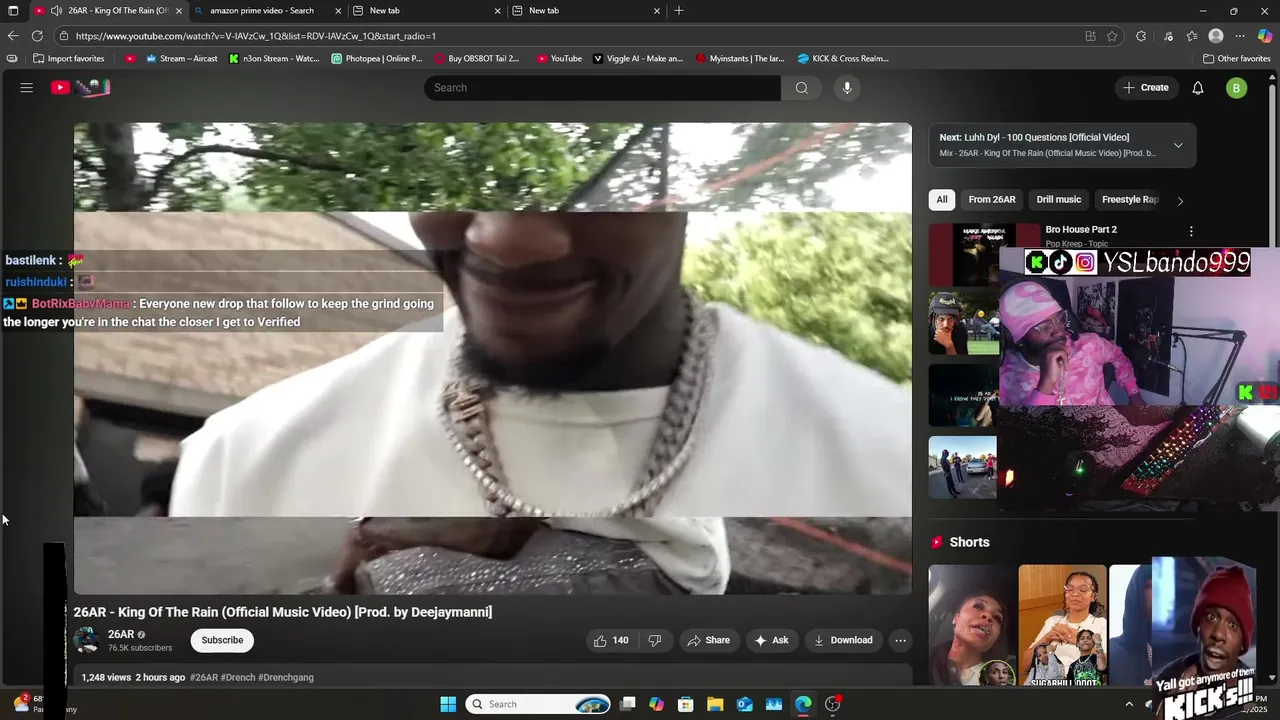Screen dimensions: 1280x720
Task: Open Viggle AI bookmark
Action: 638,59
